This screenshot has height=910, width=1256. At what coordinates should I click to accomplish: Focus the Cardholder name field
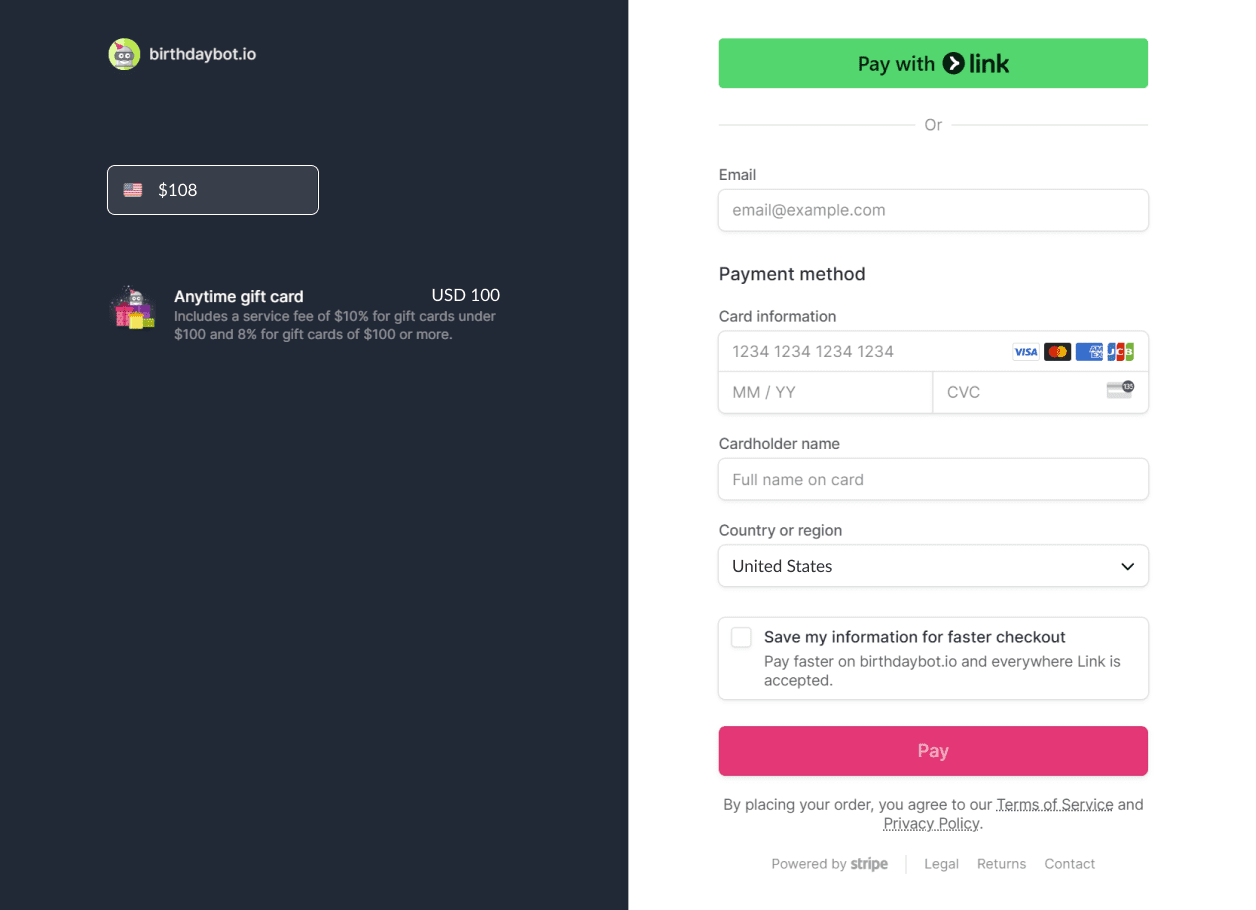tap(933, 480)
